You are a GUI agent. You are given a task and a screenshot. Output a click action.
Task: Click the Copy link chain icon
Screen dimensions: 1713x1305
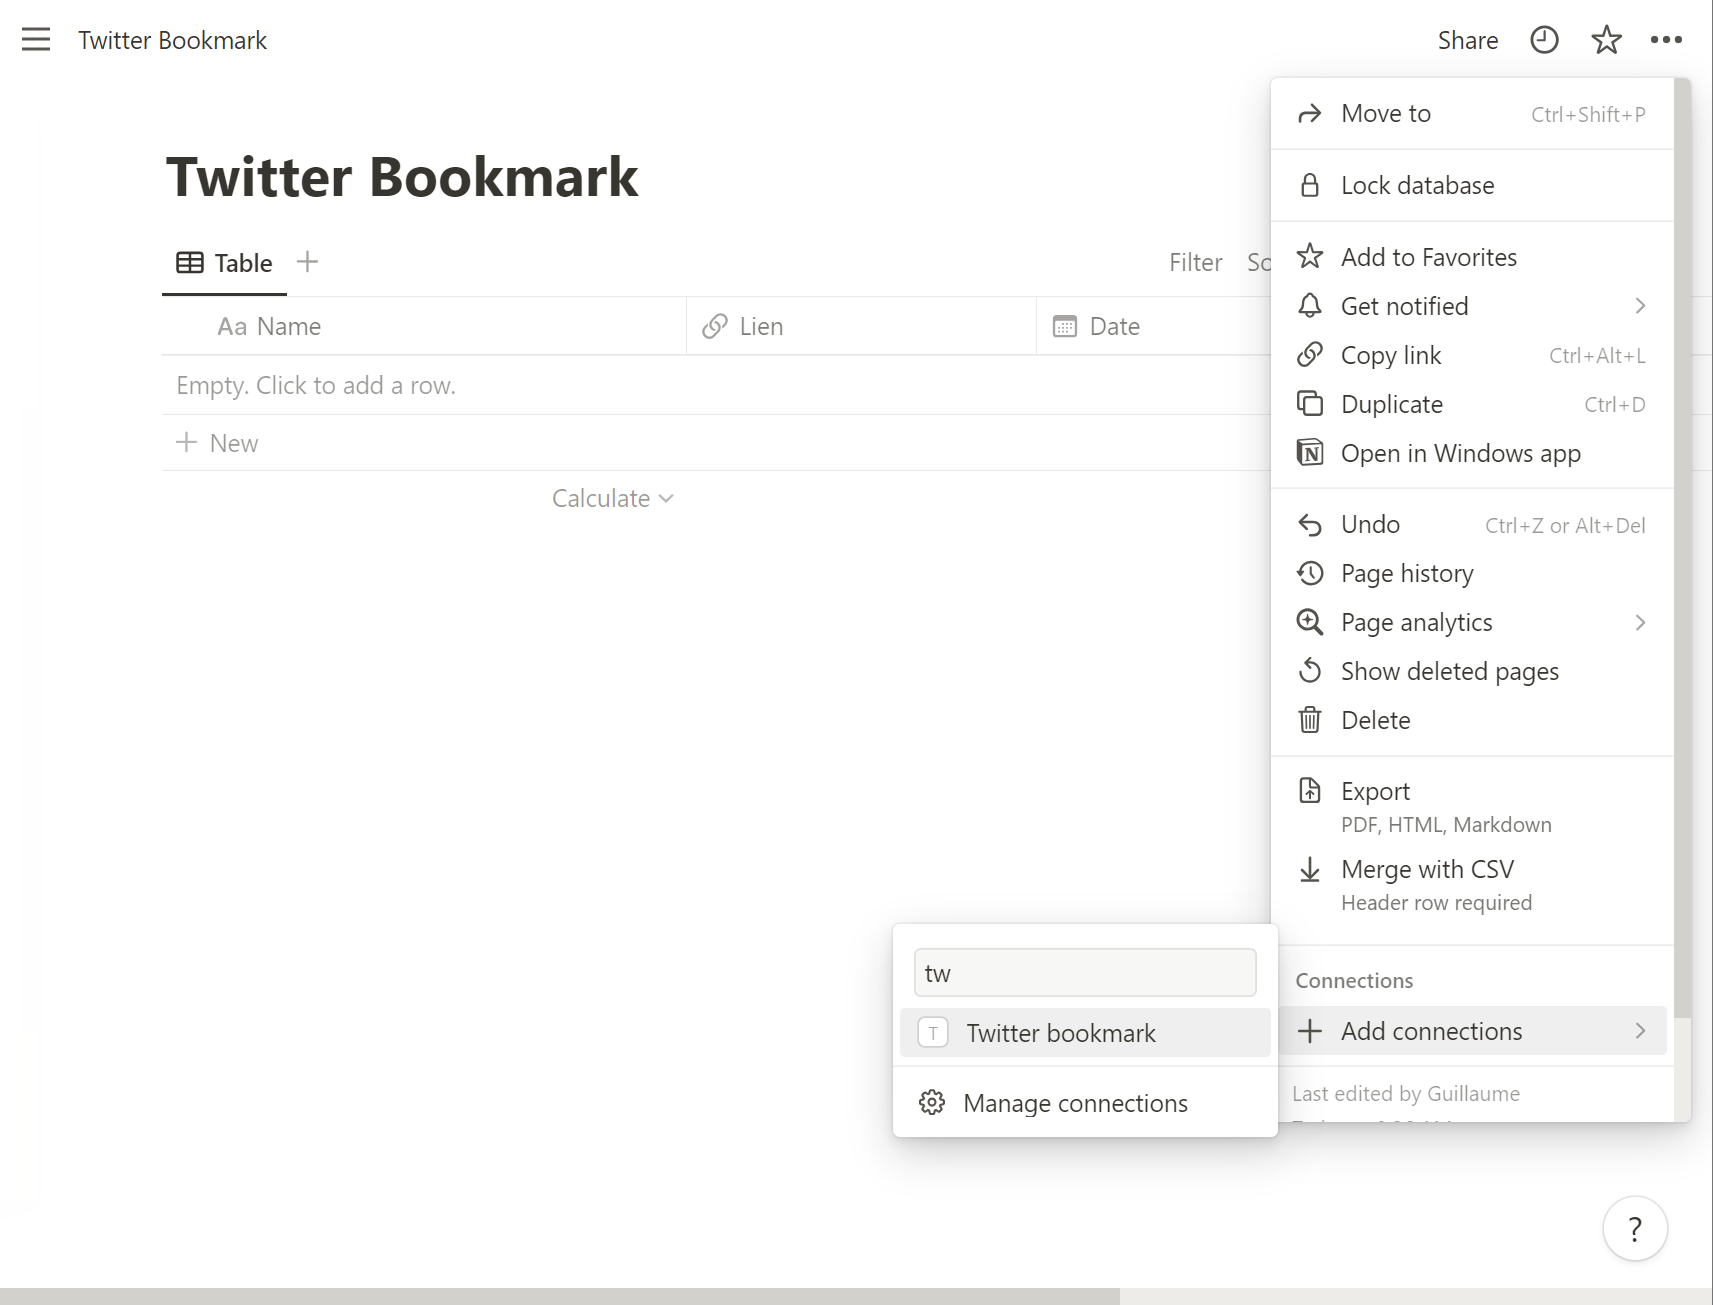[x=1310, y=355]
